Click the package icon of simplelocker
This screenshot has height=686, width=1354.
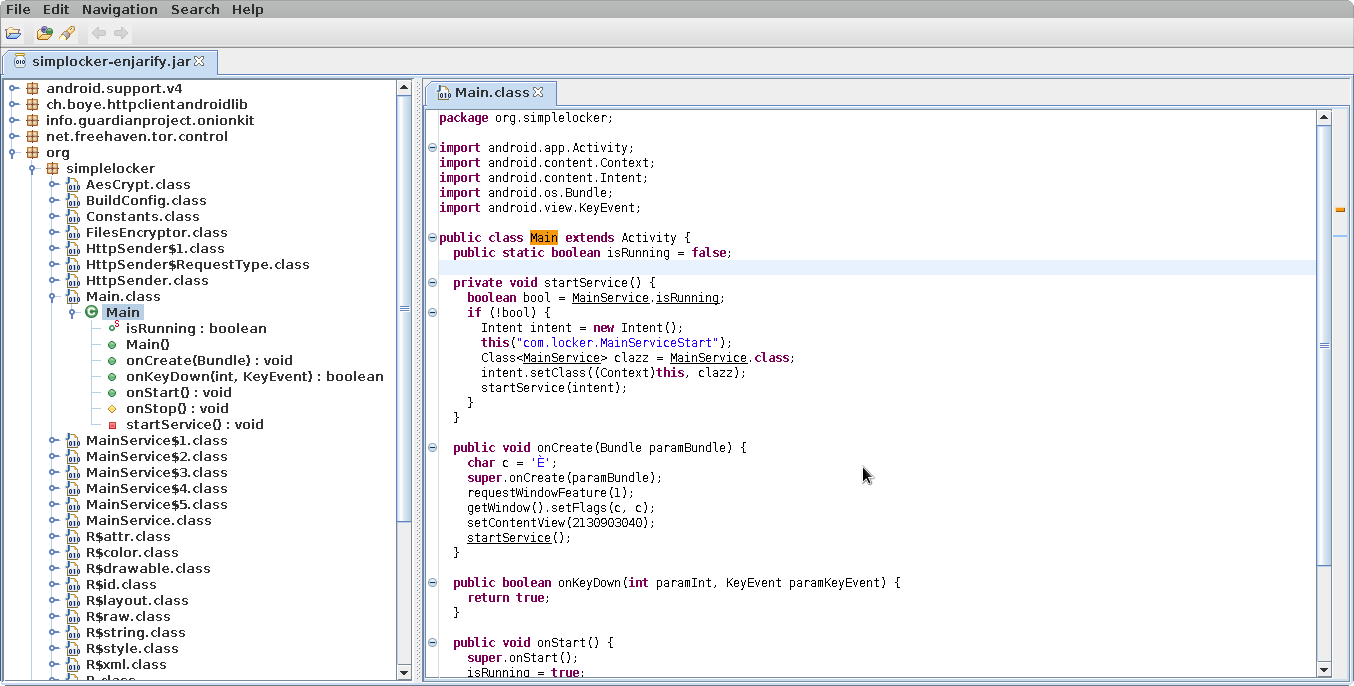click(52, 168)
